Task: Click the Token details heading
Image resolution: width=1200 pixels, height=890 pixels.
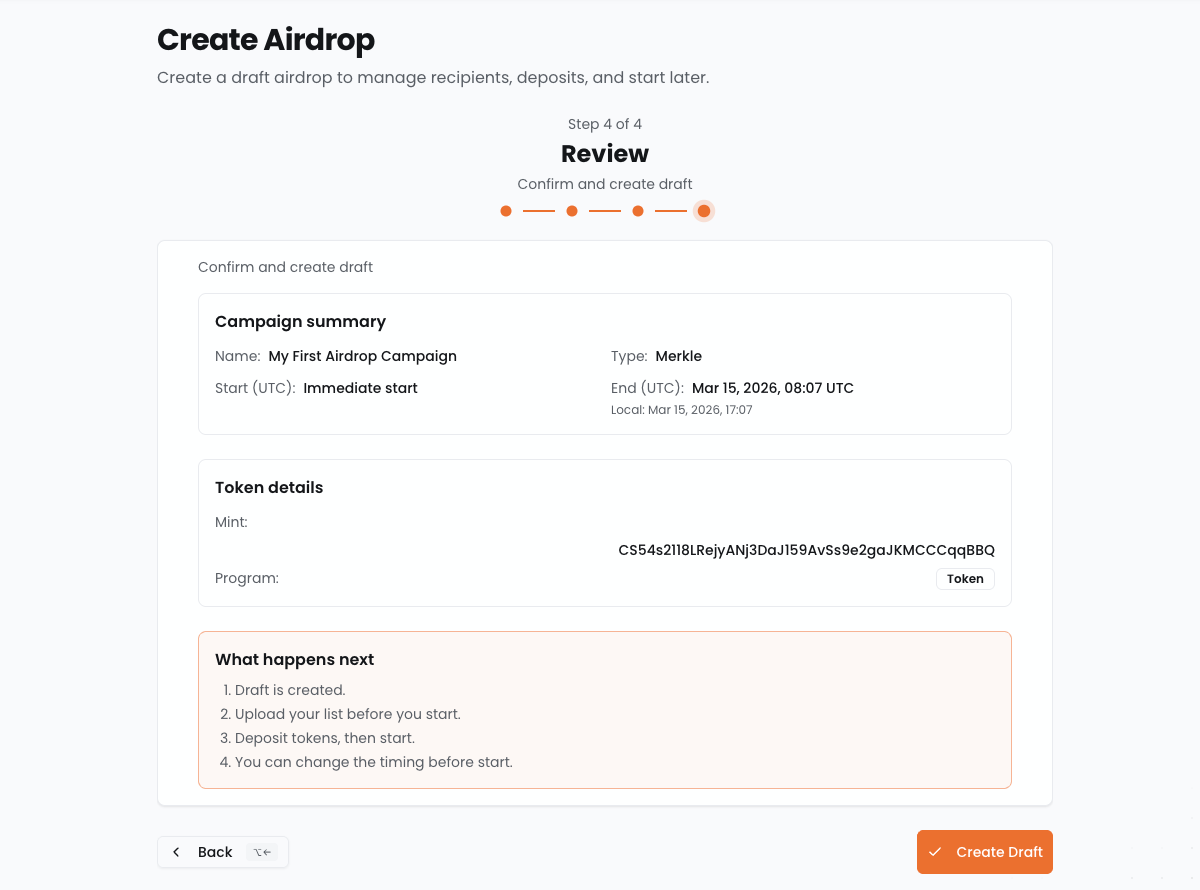Action: 269,488
